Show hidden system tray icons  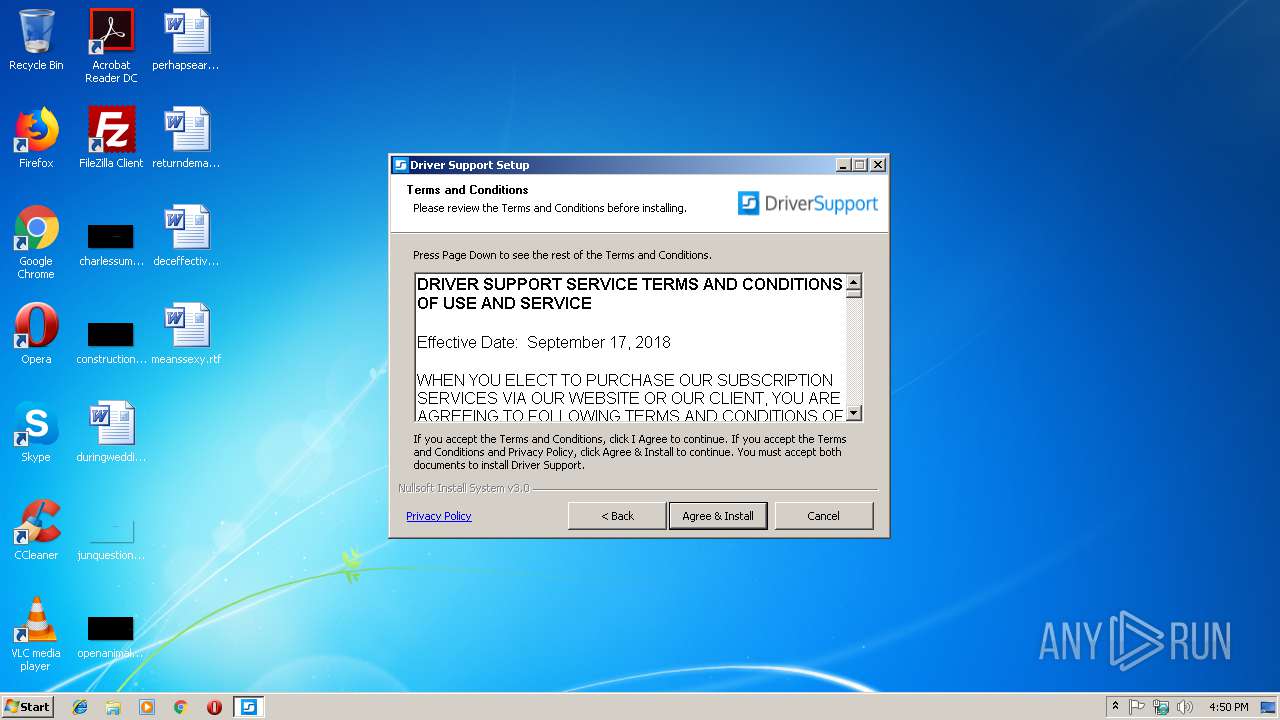coord(1115,707)
